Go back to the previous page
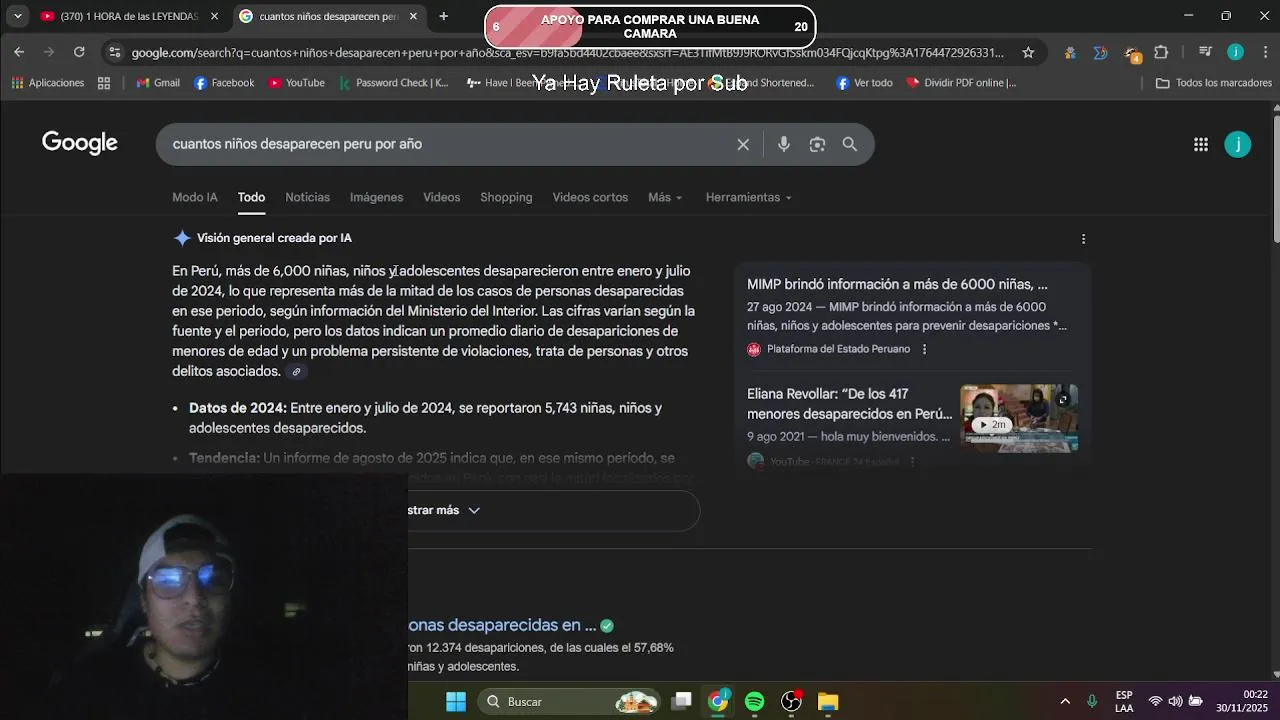Image resolution: width=1280 pixels, height=720 pixels. click(x=19, y=52)
